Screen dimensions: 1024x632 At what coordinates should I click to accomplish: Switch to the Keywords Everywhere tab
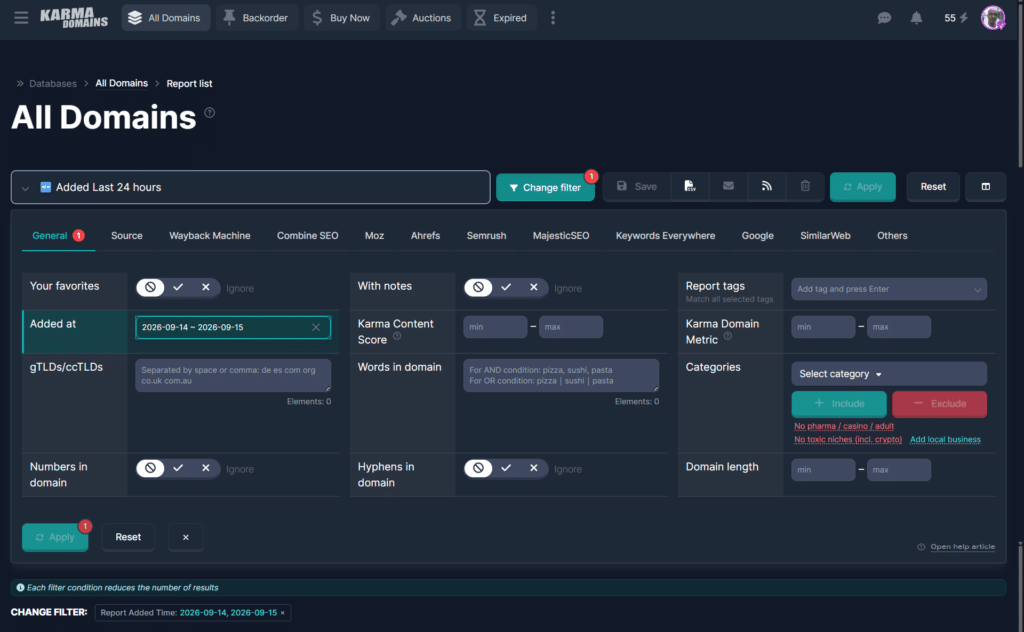point(665,236)
